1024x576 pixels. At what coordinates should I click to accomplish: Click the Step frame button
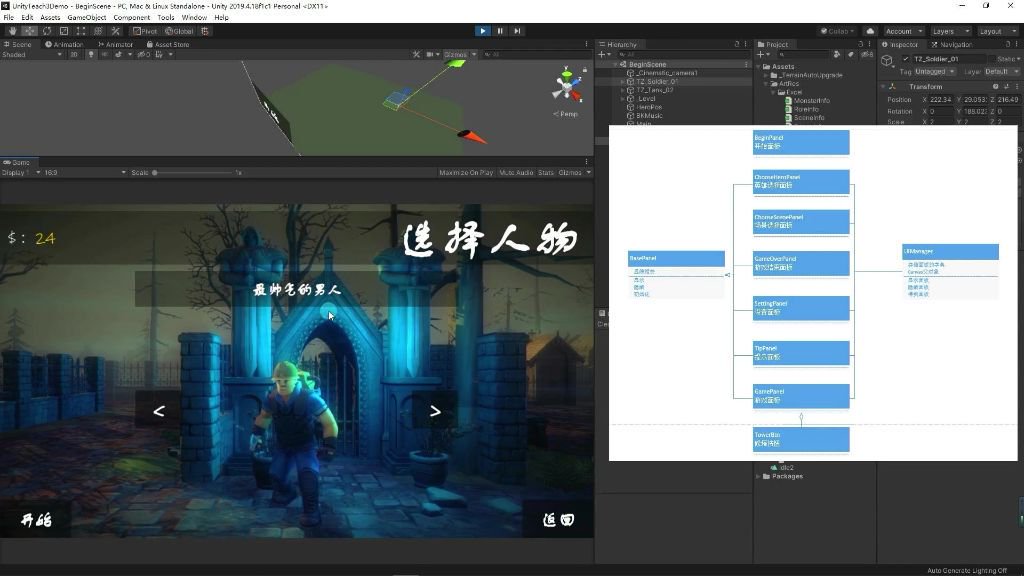coord(517,31)
